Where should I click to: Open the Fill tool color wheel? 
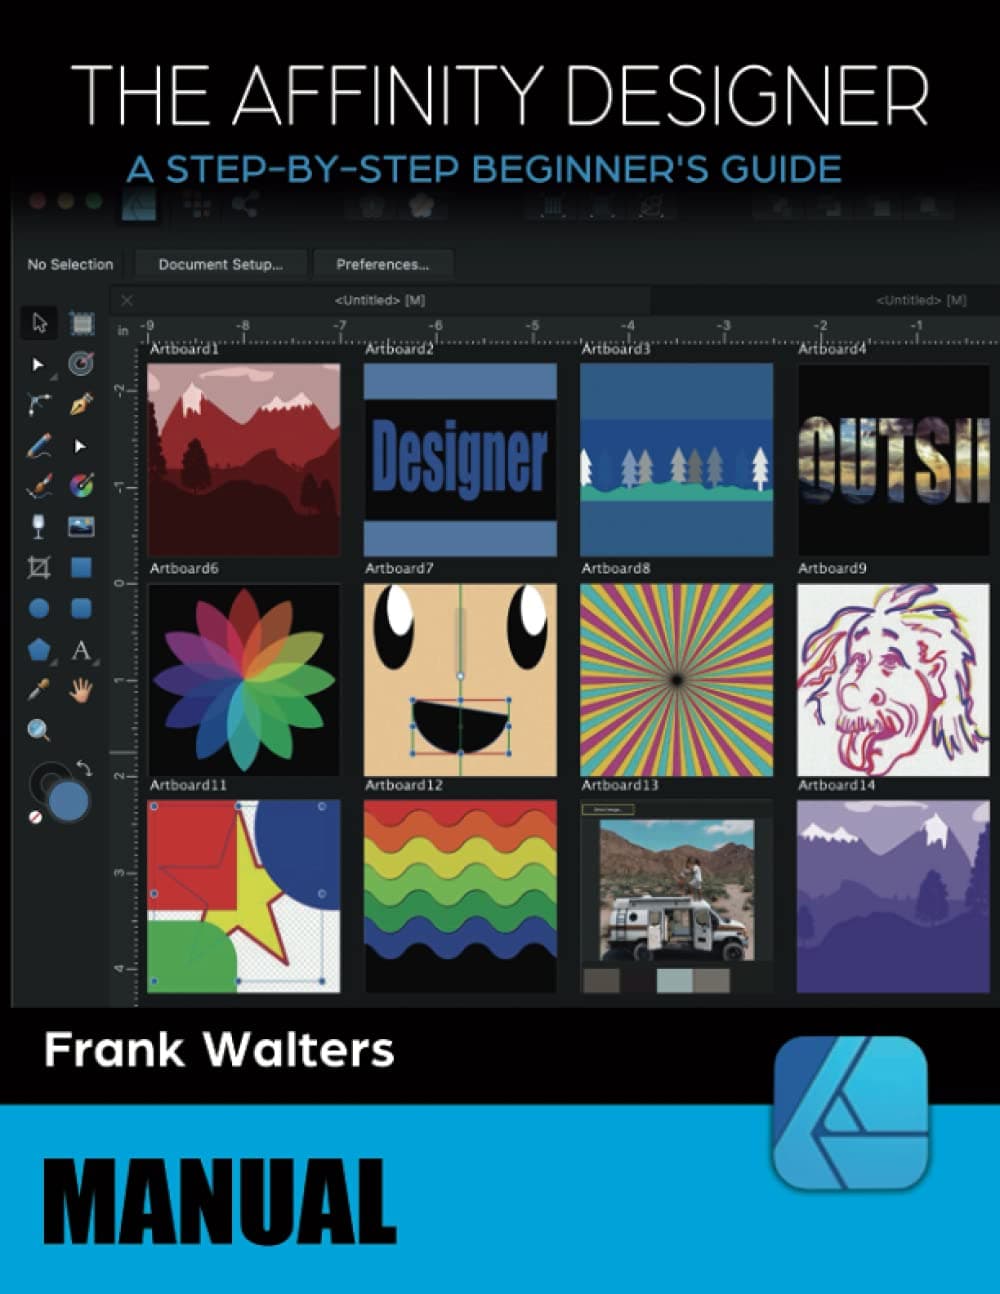(x=83, y=483)
